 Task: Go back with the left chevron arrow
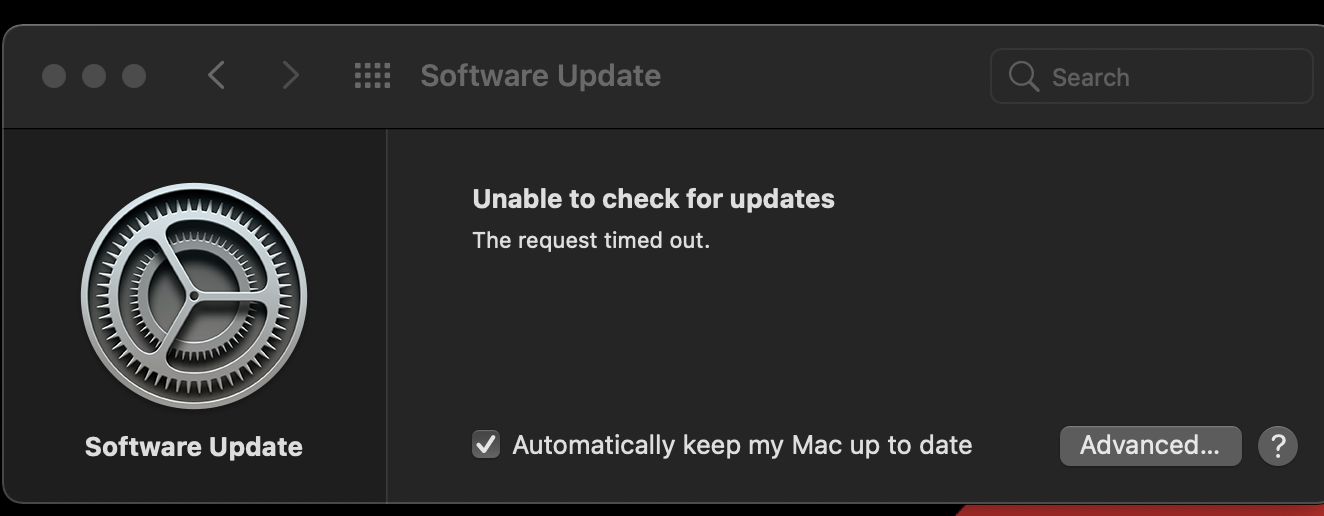coord(216,75)
